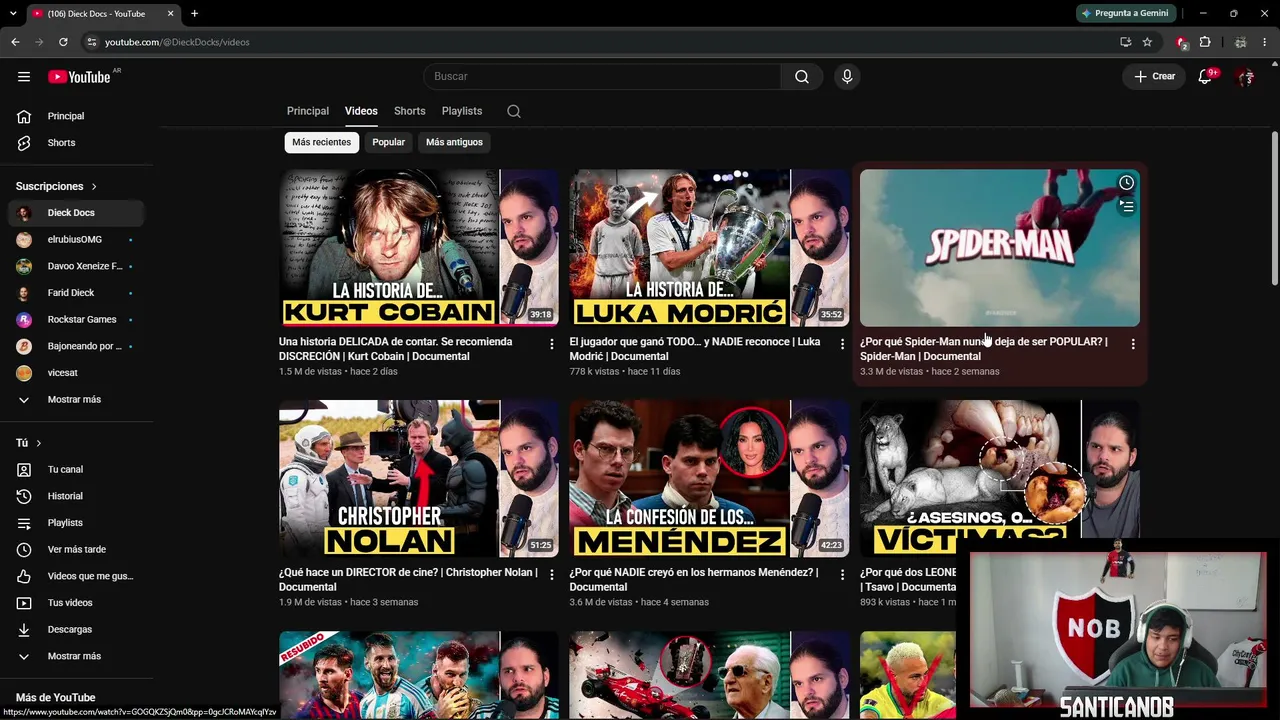Viewport: 1280px width, 720px height.
Task: Switch to the channel Principal tab
Action: pyautogui.click(x=308, y=111)
